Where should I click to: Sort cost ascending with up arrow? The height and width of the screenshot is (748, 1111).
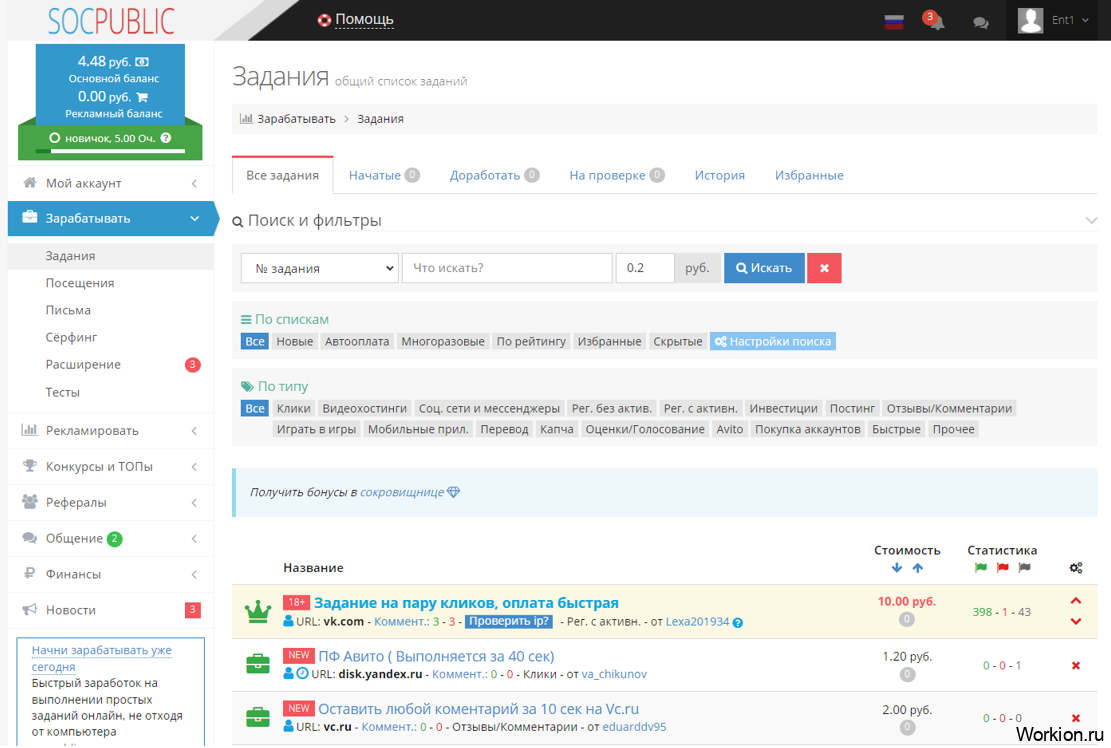(x=918, y=568)
